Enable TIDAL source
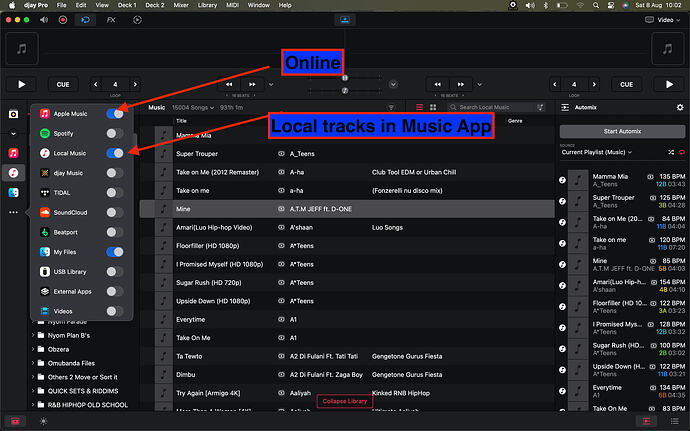690x431 pixels. pos(115,193)
